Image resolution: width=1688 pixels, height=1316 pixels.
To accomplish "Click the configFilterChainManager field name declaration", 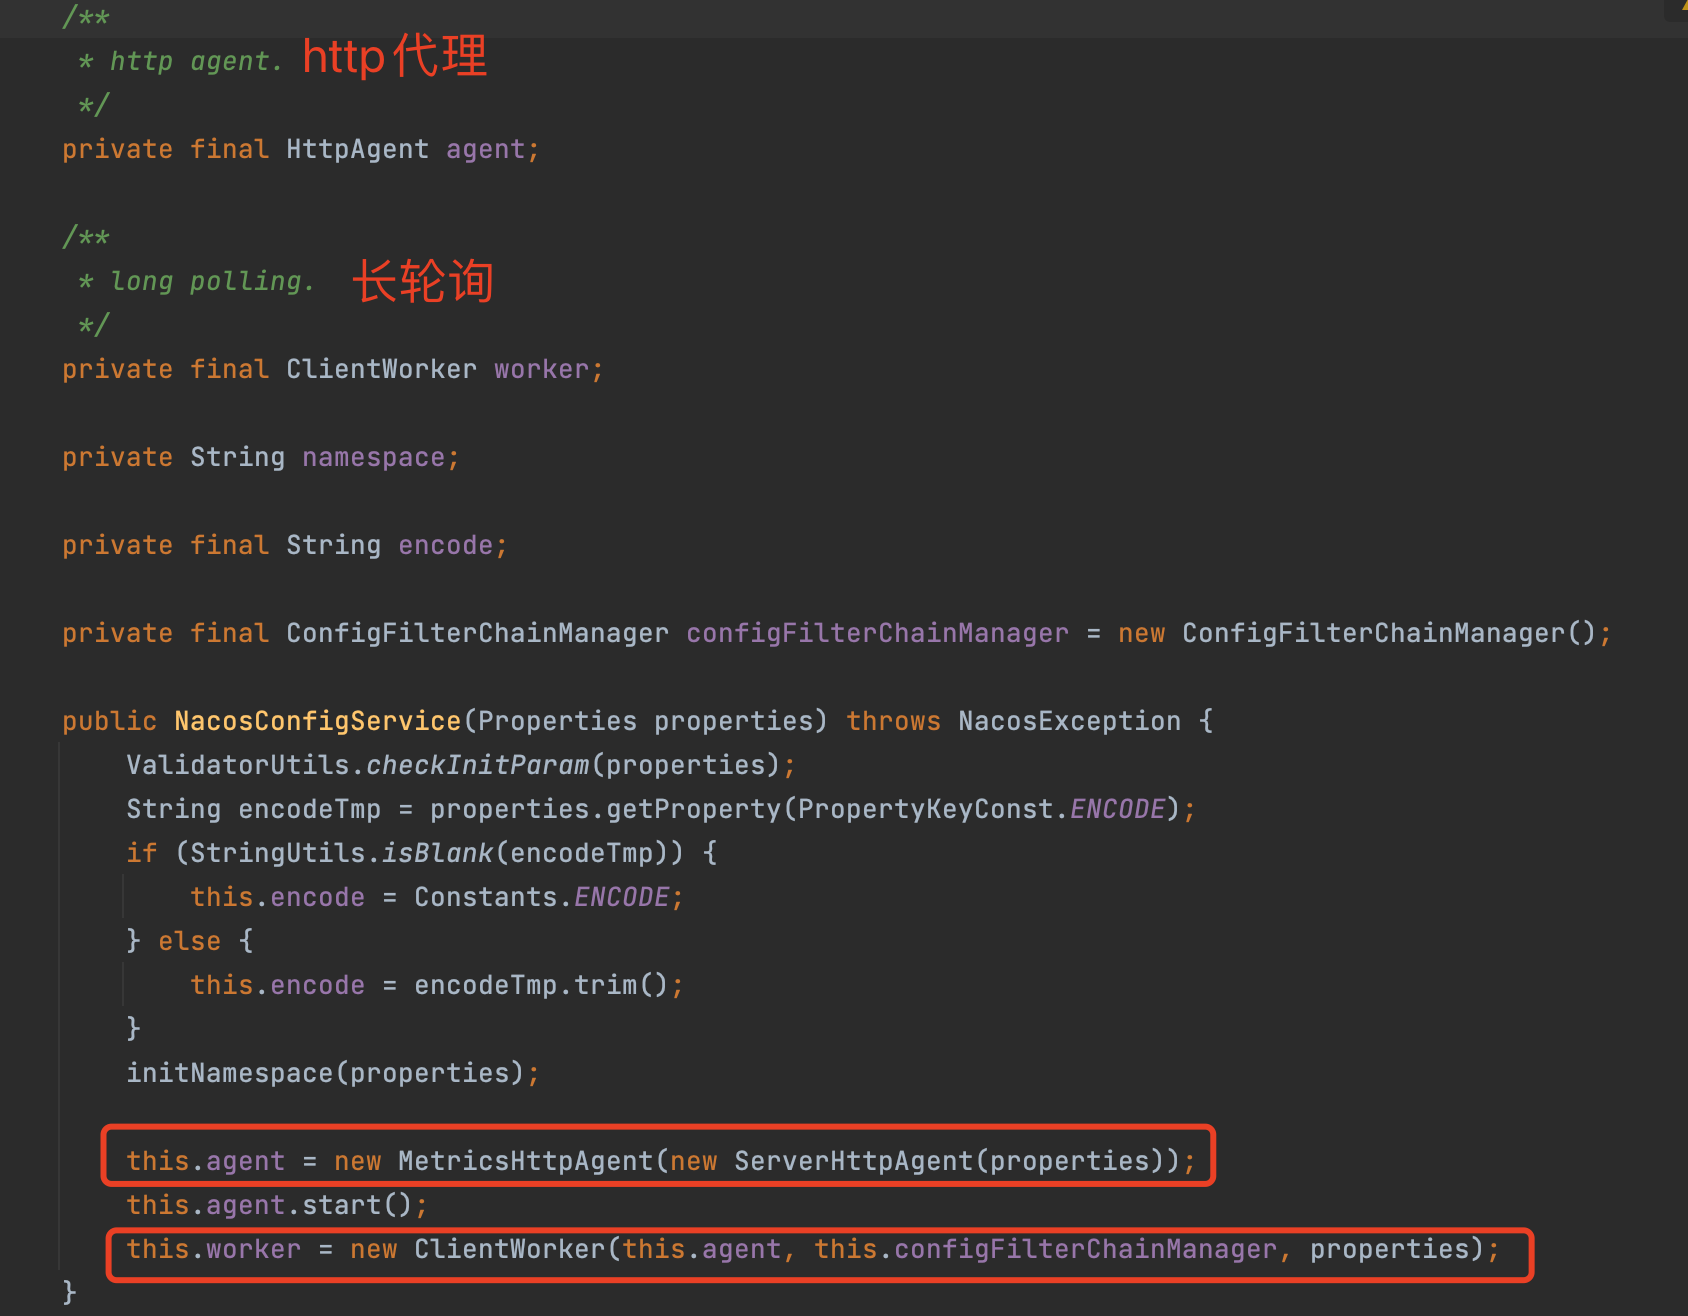I will pos(877,633).
